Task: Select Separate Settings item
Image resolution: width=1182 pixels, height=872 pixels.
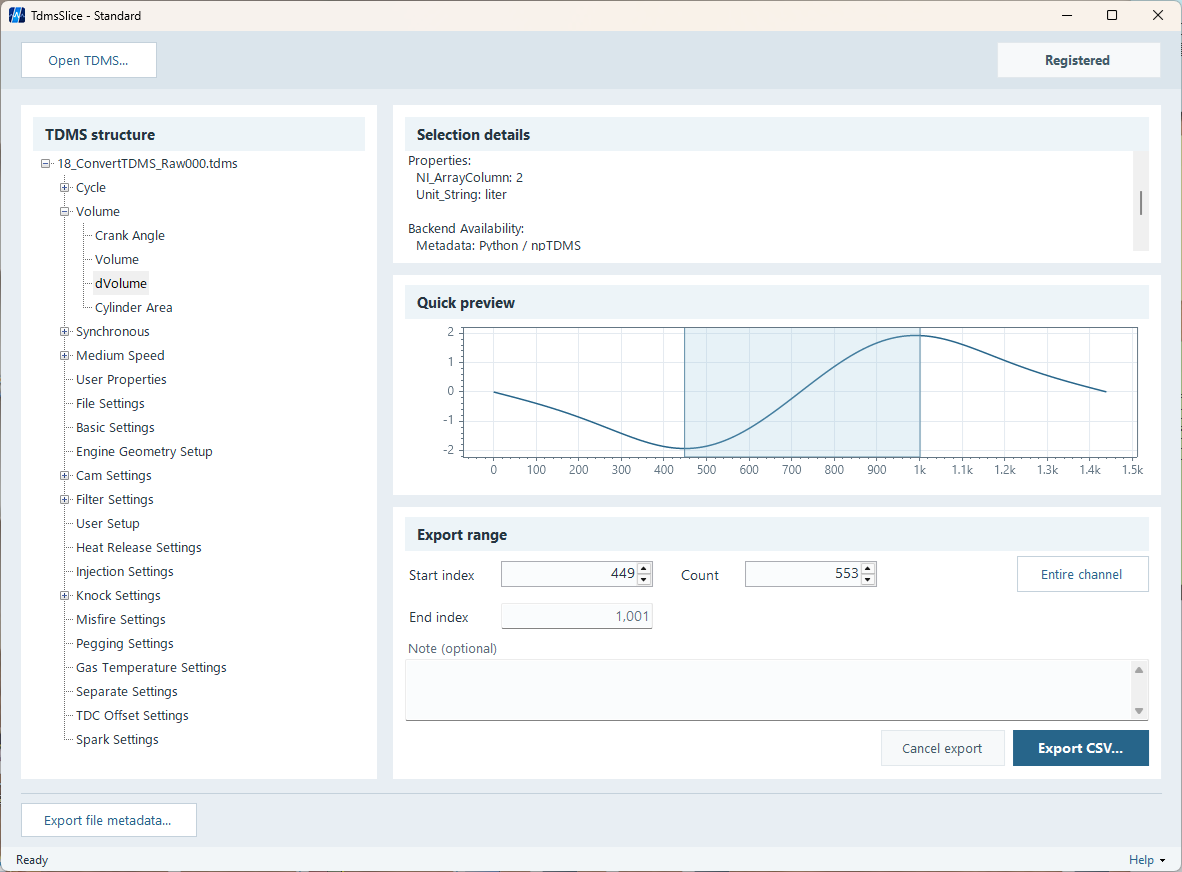Action: pyautogui.click(x=127, y=692)
